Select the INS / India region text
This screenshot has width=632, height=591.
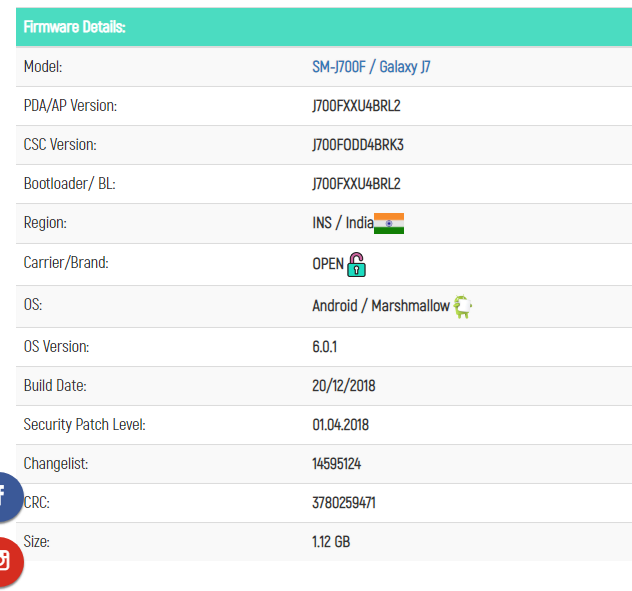click(343, 223)
